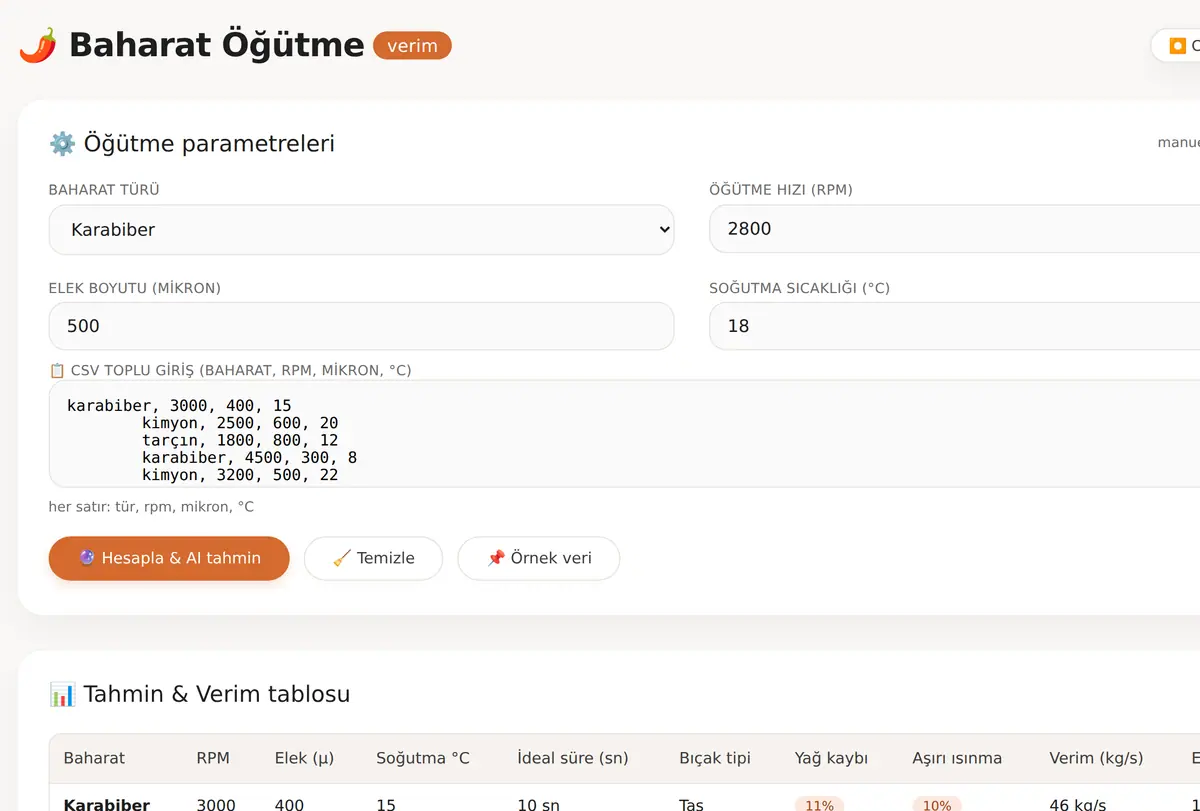Click the Baharat column header
1200x811 pixels.
coord(94,758)
